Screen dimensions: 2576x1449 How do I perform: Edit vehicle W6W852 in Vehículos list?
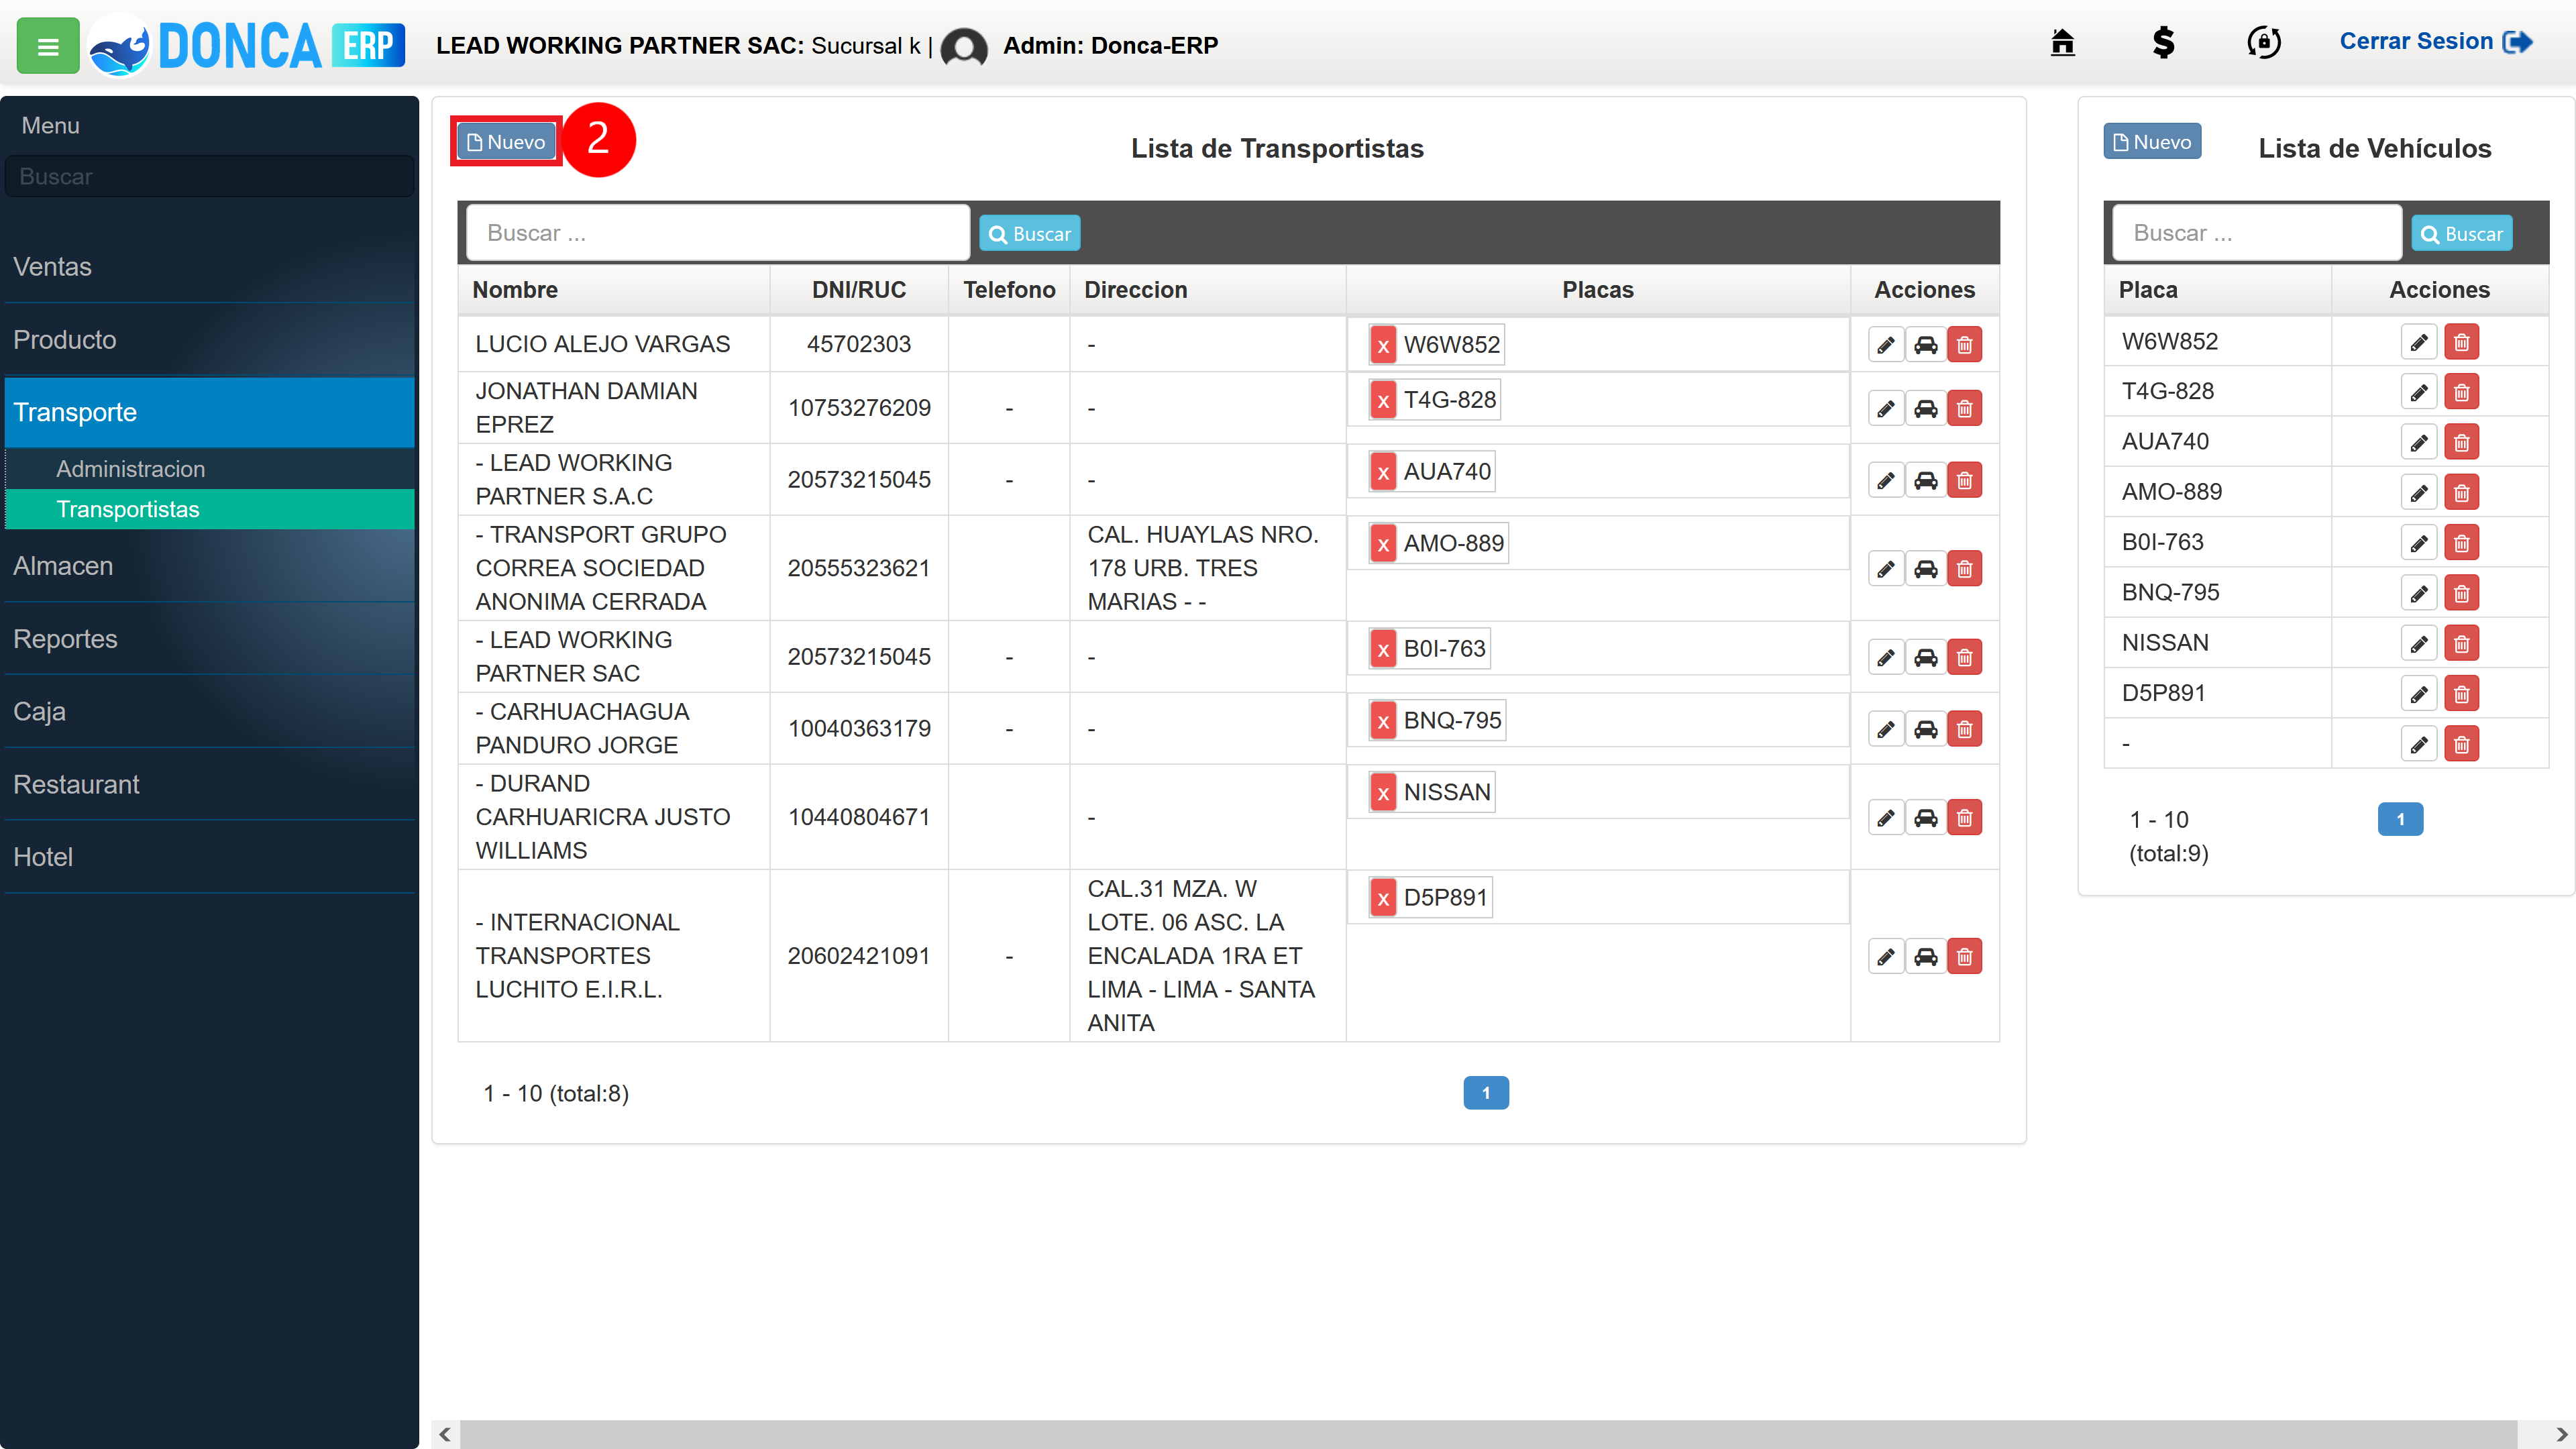coord(2419,342)
